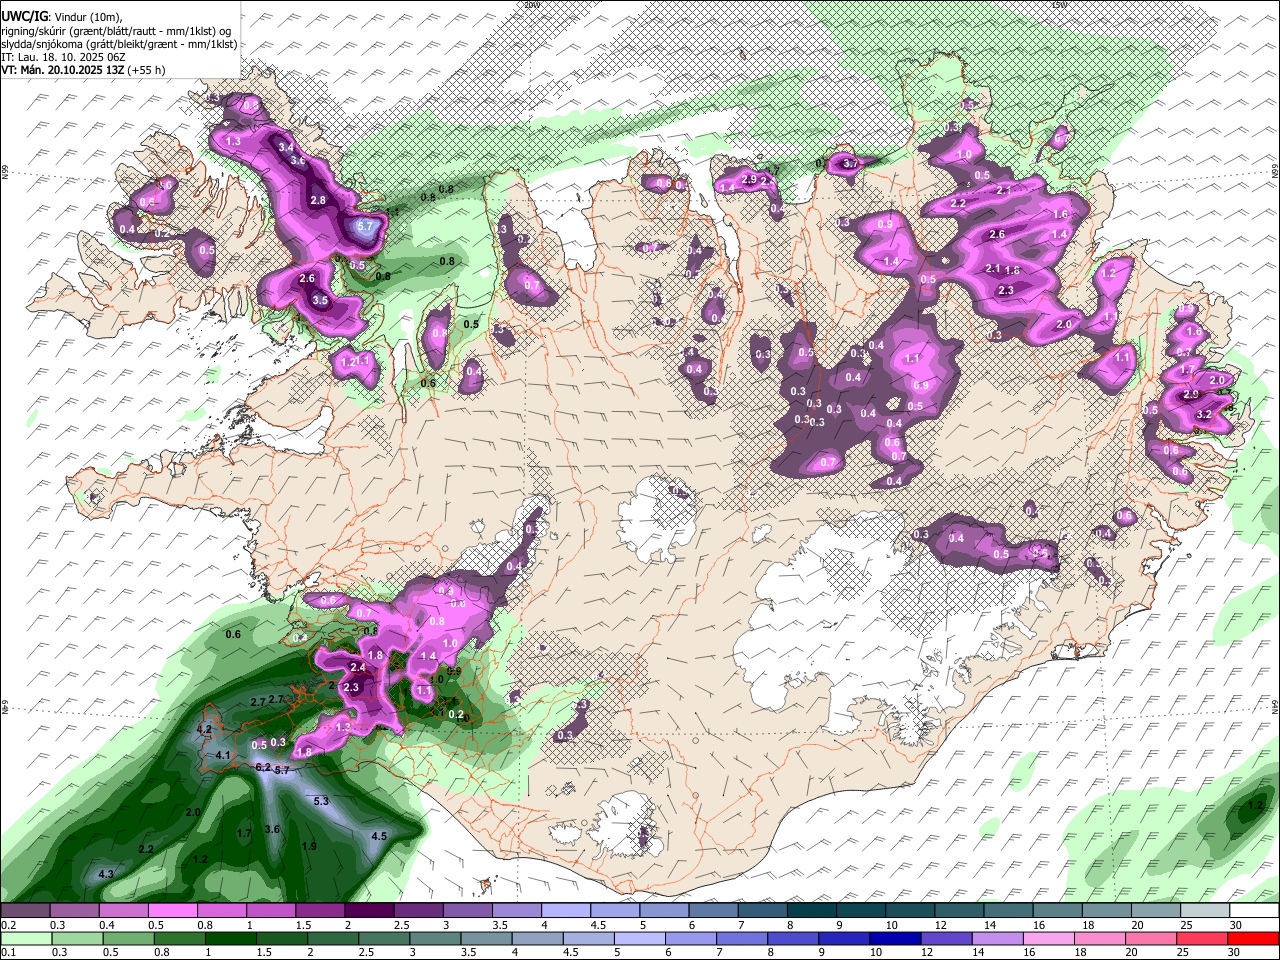Click the 'UWC/IG: Vindur (10m)' map title
This screenshot has height=960, width=1280.
(62, 17)
